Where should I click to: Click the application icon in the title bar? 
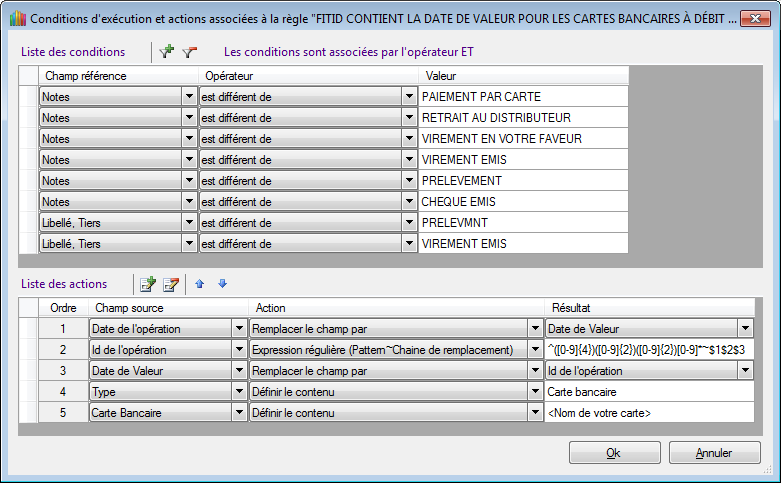13,18
